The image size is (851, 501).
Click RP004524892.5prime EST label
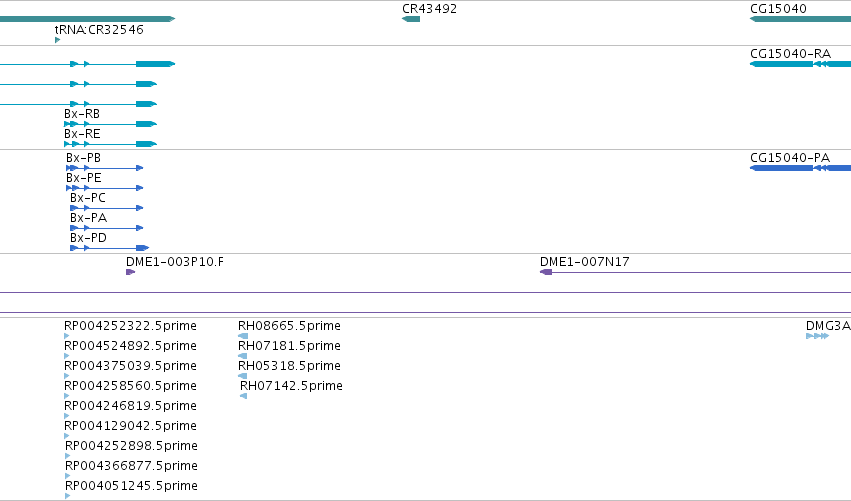[130, 346]
